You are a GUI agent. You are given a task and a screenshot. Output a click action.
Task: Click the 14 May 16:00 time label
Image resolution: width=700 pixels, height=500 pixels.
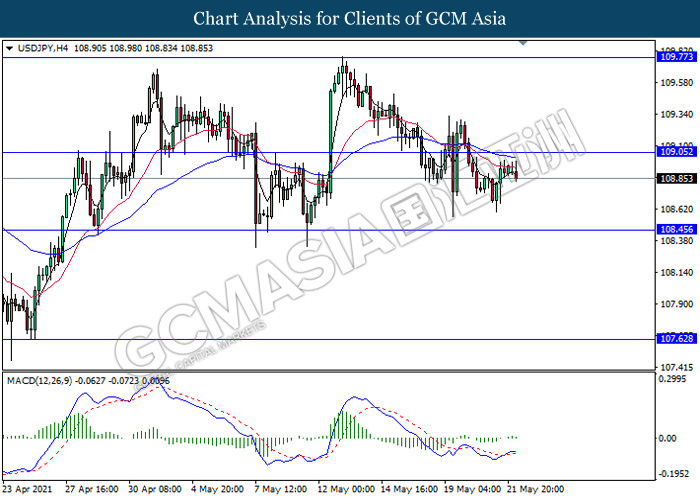click(409, 489)
